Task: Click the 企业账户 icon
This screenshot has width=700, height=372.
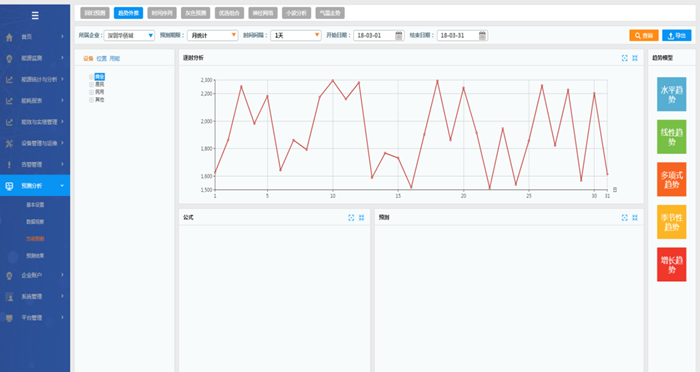Action: click(9, 276)
